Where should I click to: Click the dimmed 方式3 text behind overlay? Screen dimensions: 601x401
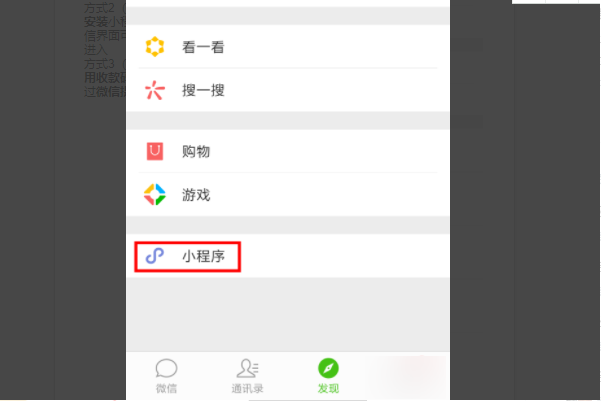99,64
